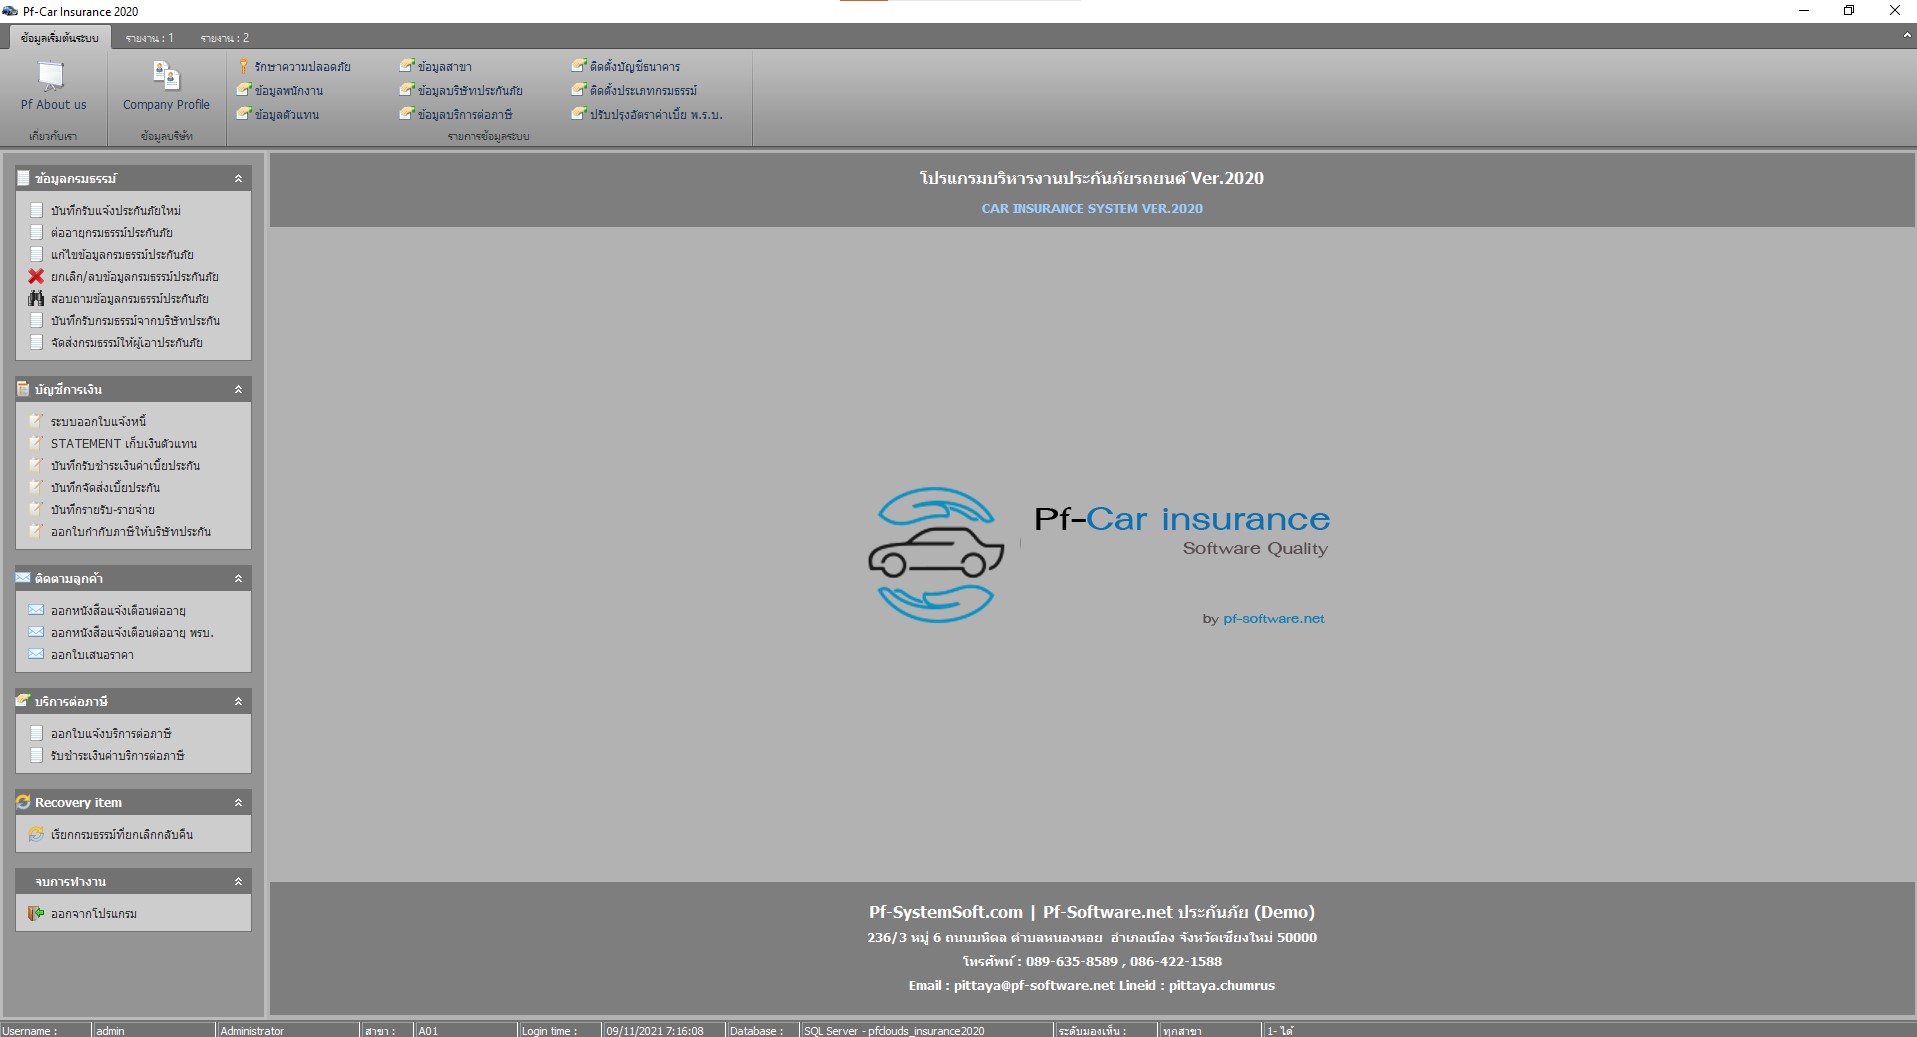Viewport: 1917px width, 1037px height.
Task: Open ข้อมูลพนักงาน in the ribbon
Action: [280, 90]
